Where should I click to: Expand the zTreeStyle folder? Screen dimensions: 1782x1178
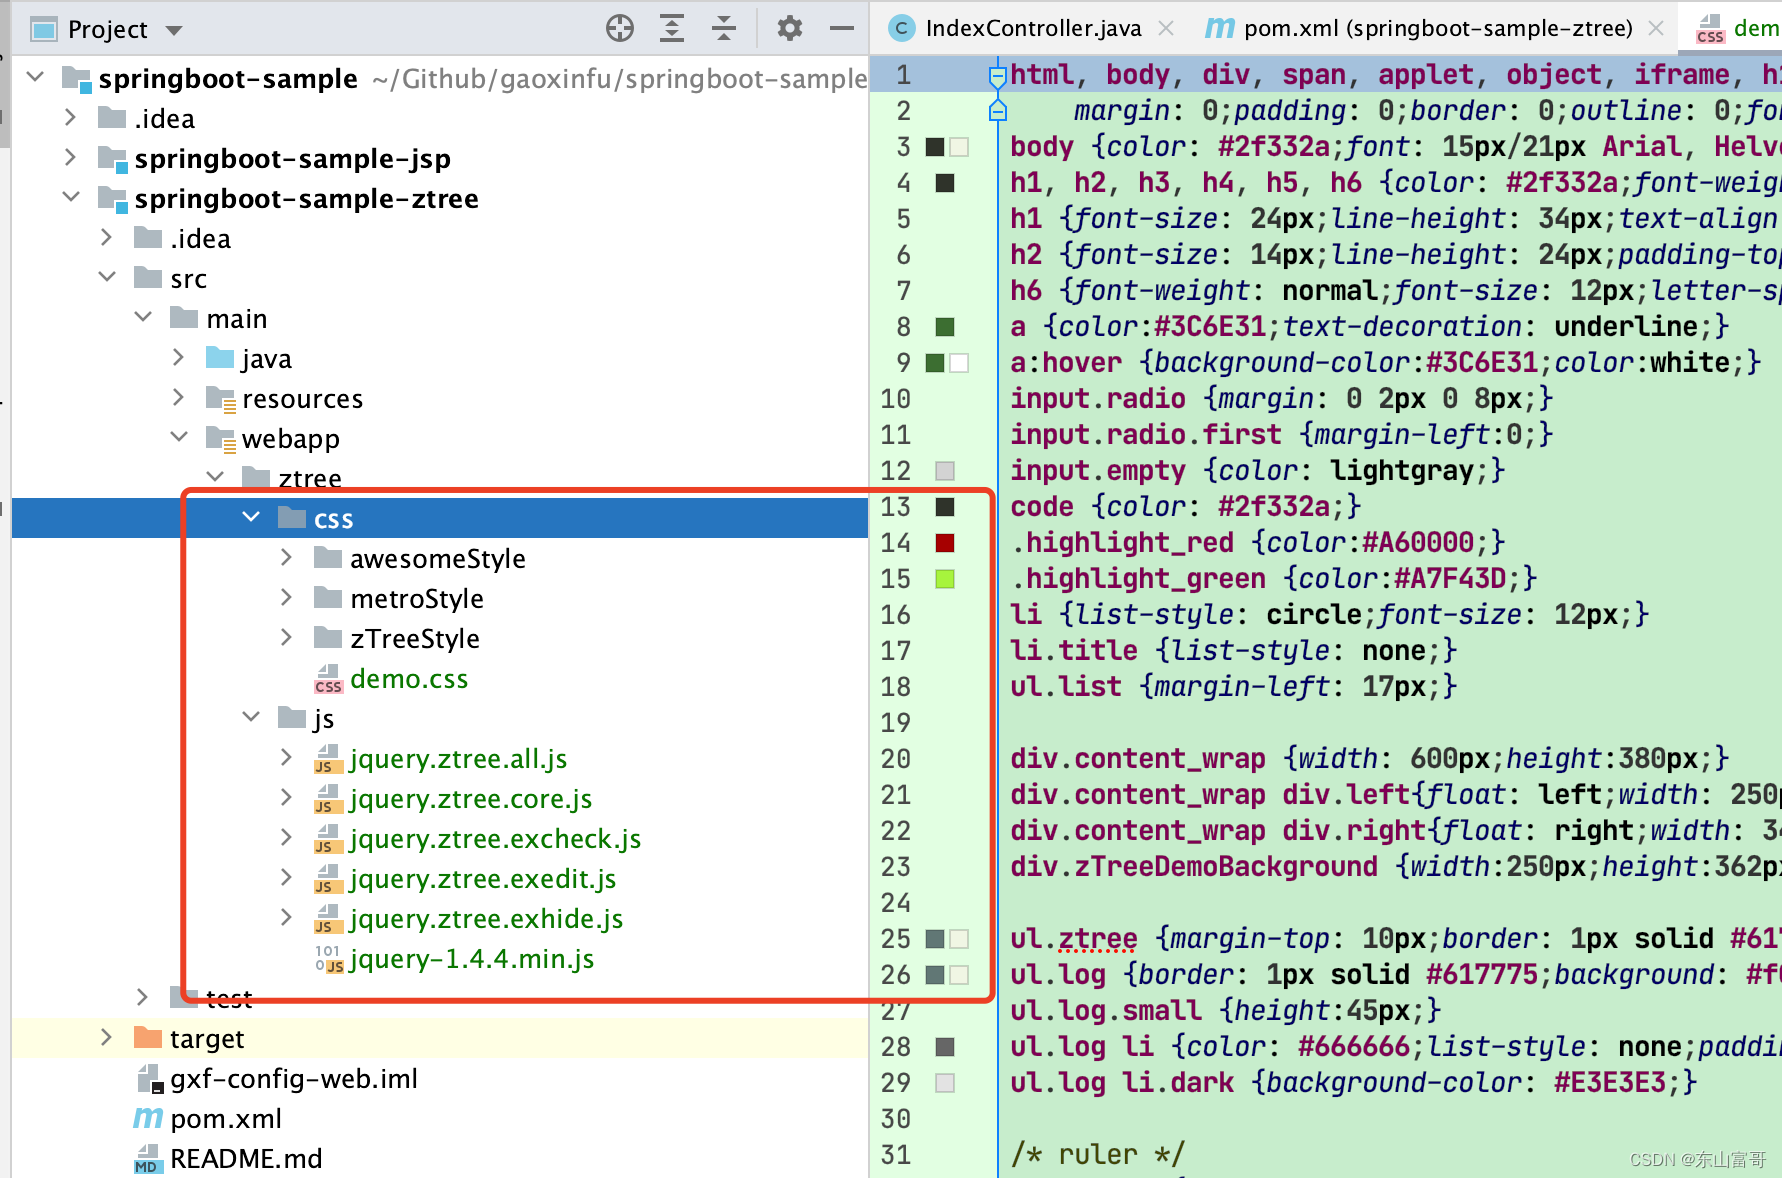point(286,637)
